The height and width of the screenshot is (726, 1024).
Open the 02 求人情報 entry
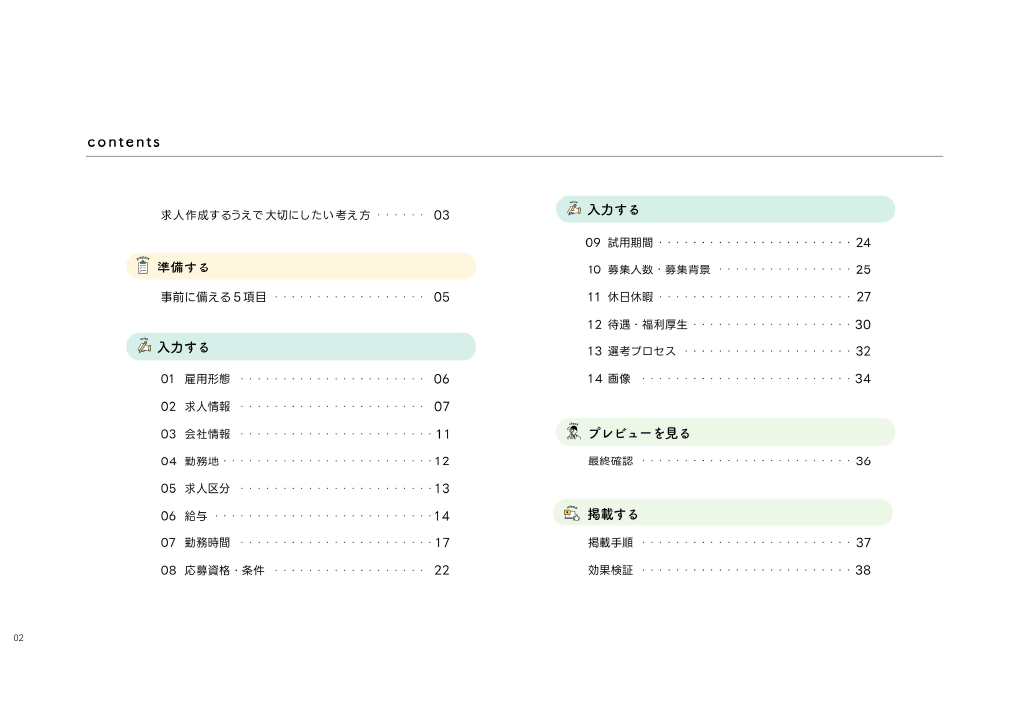click(305, 406)
